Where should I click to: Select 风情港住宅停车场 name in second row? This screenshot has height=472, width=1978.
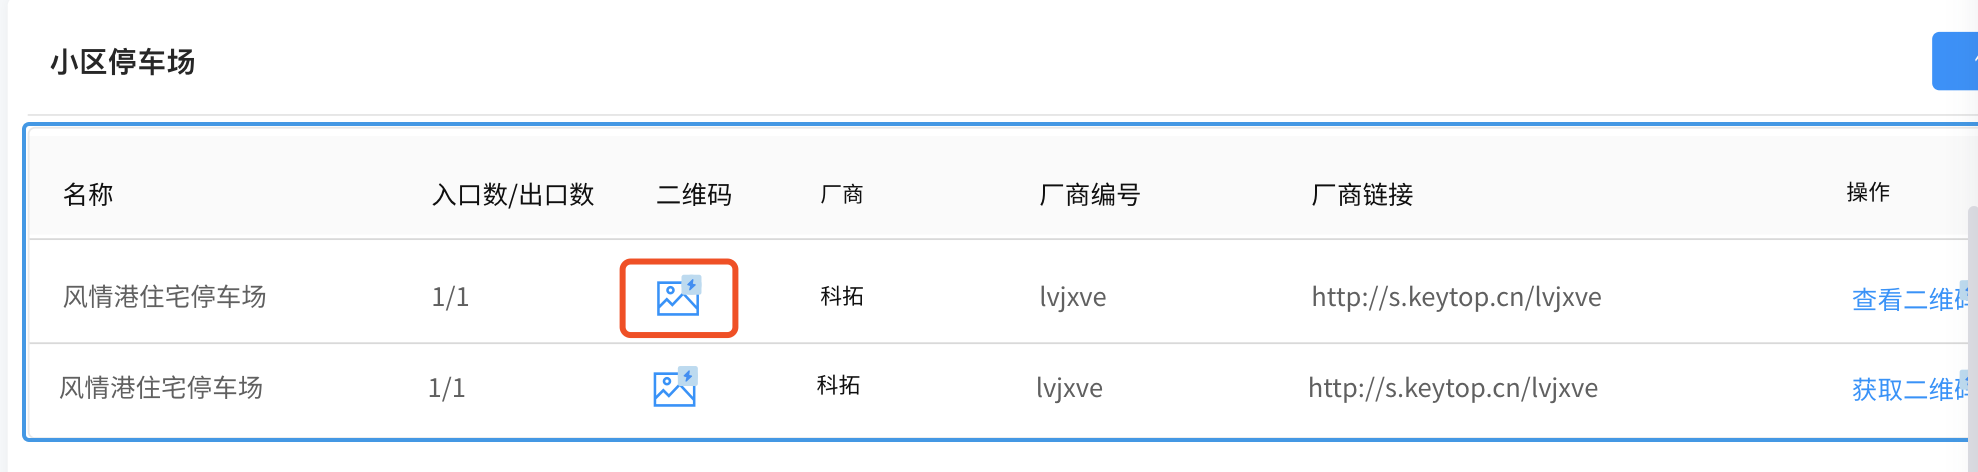[x=161, y=388]
